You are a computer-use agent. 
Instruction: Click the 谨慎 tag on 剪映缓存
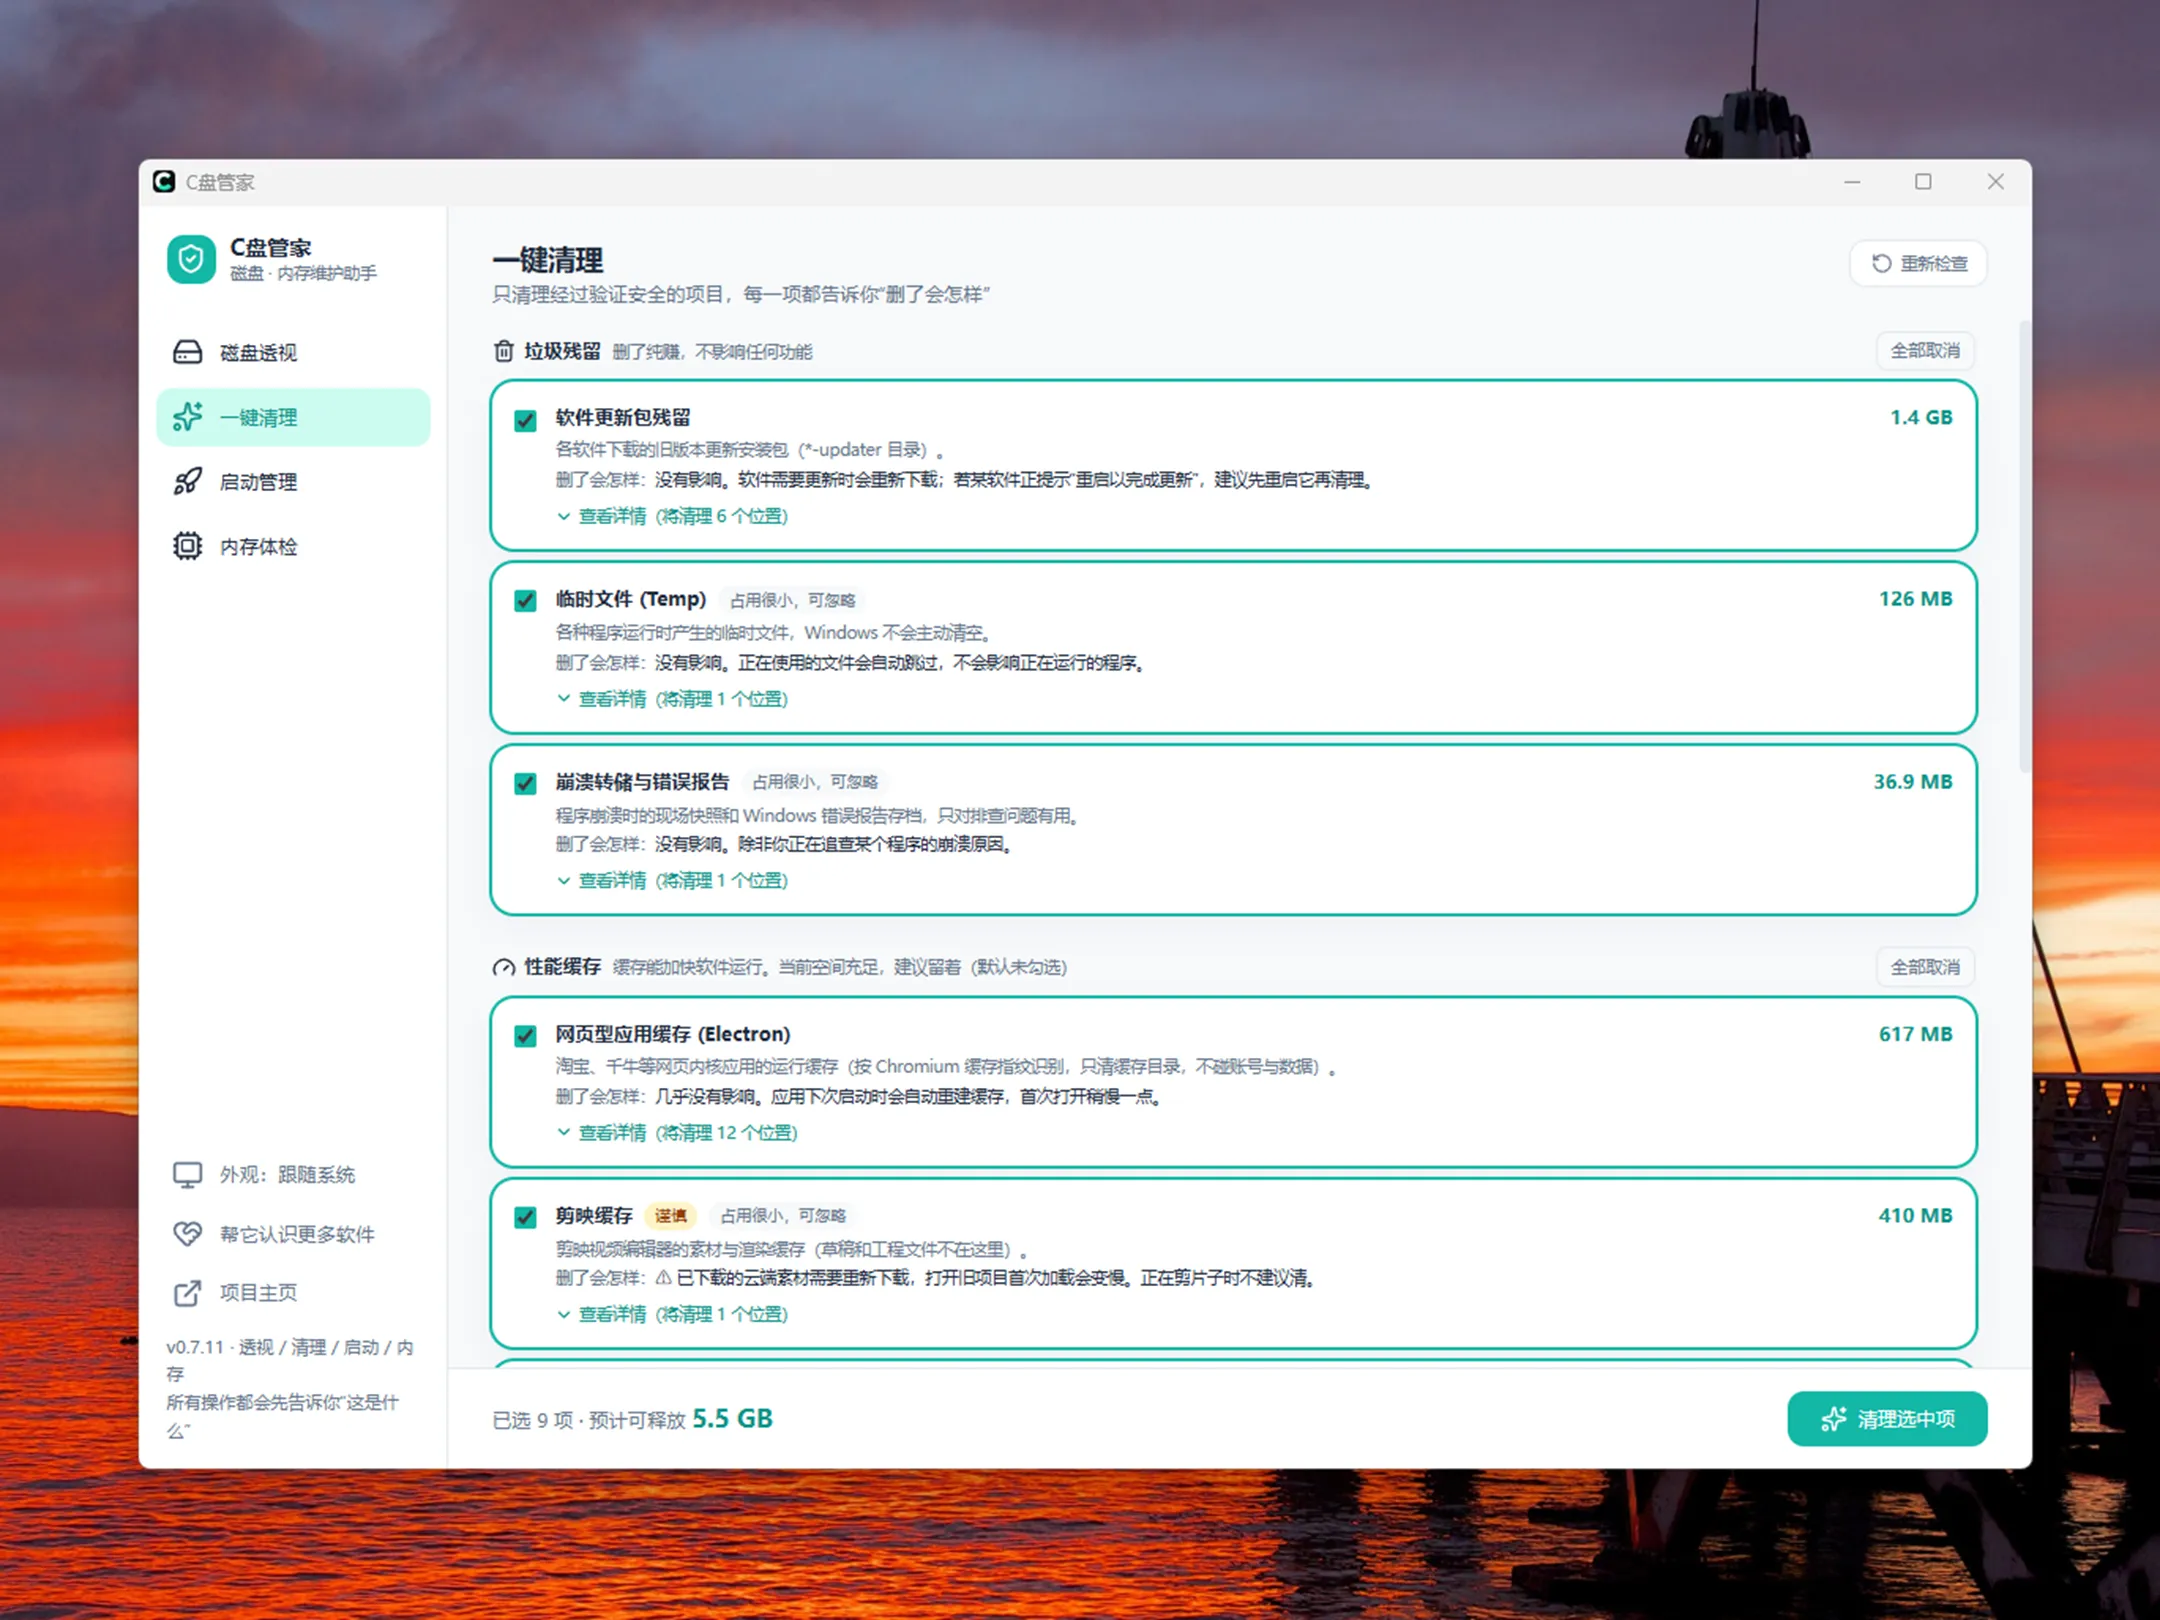click(670, 1216)
